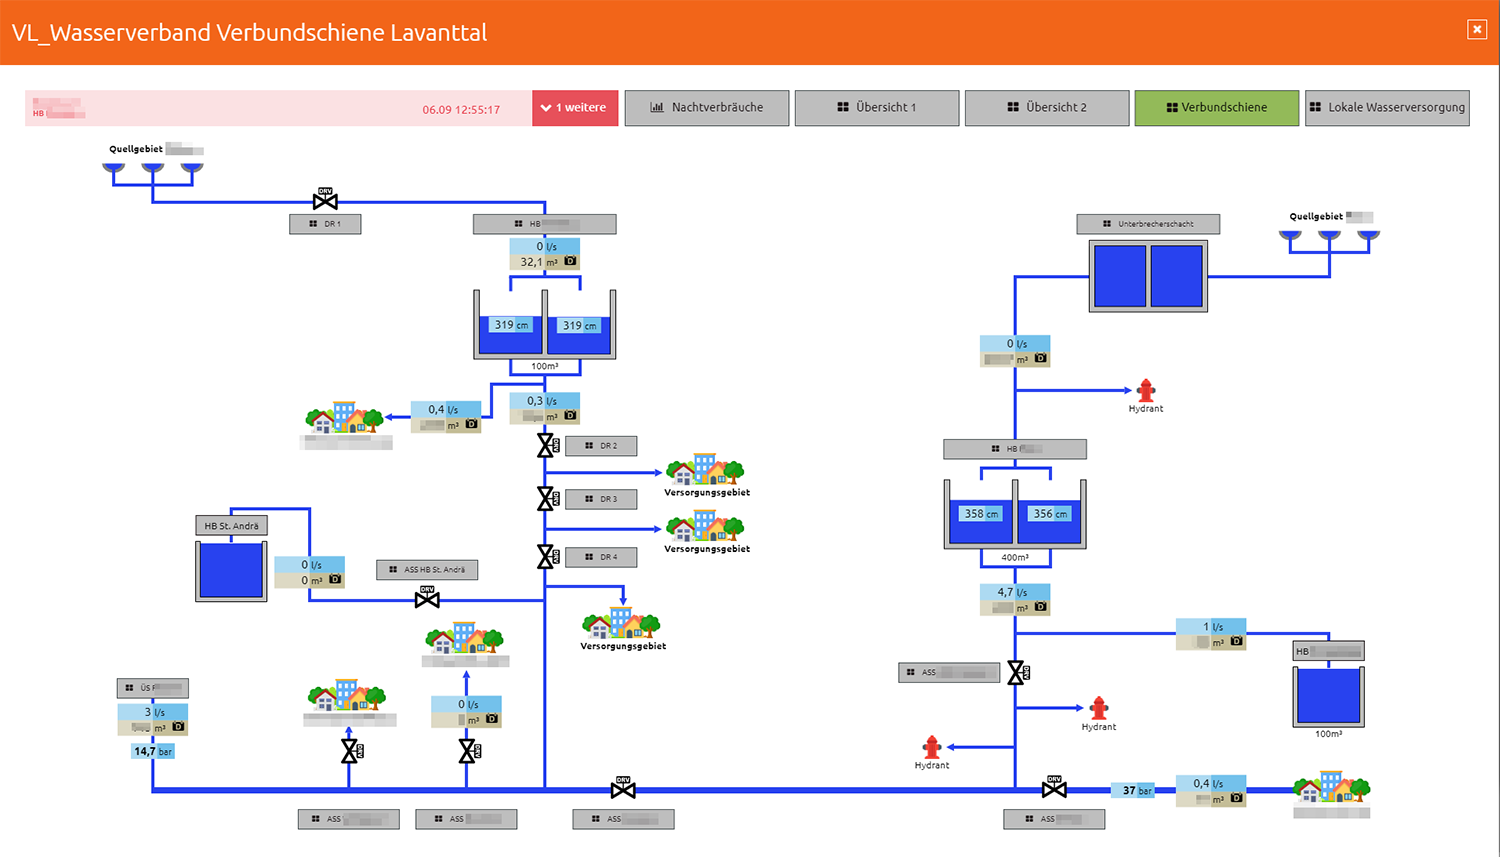Viewport: 1500px width, 857px height.
Task: Open the Unterbrecherschacht button
Action: pos(1149,224)
